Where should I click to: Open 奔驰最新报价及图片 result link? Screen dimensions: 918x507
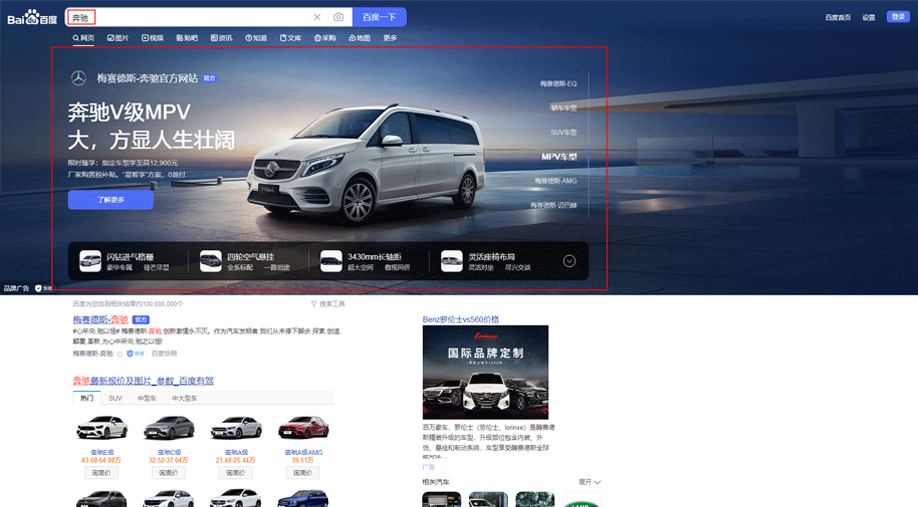pos(143,381)
